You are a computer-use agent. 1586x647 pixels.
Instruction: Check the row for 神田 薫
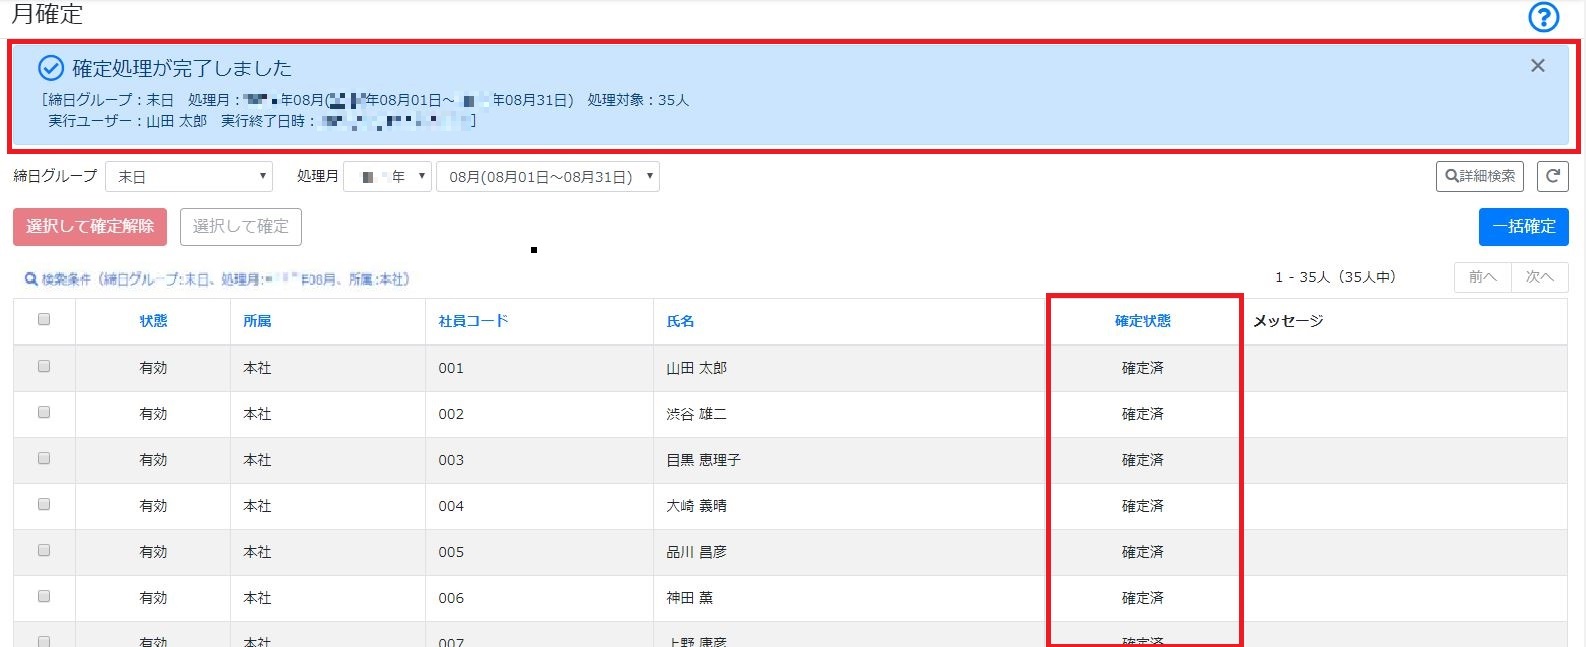click(44, 597)
